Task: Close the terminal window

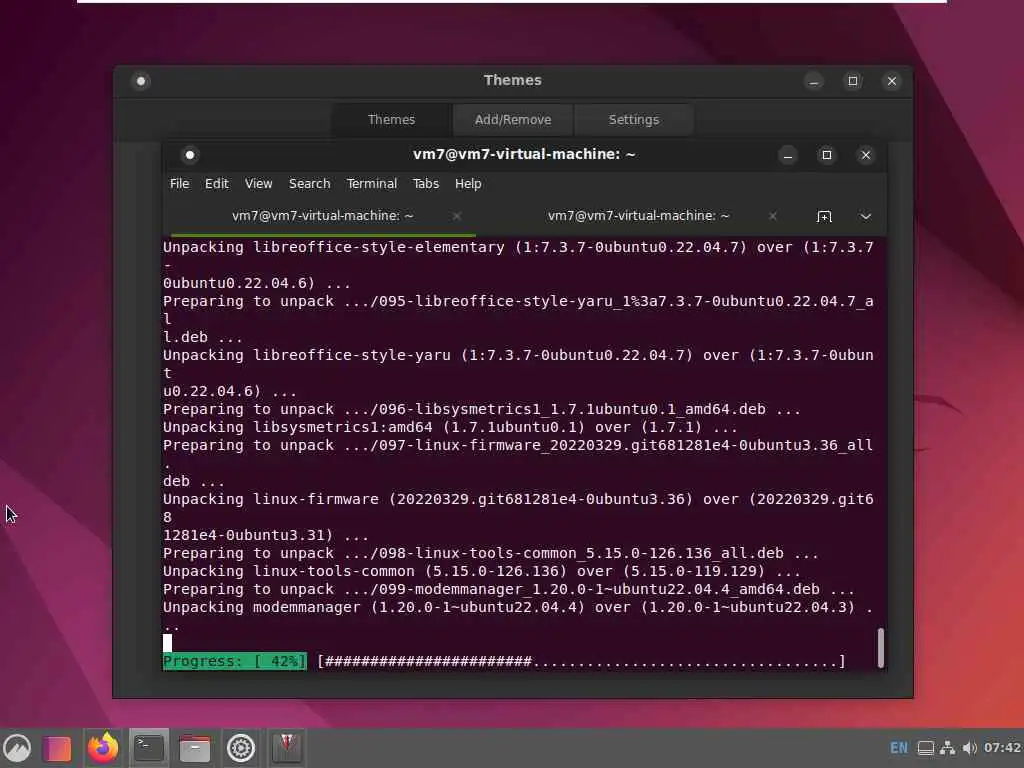Action: (x=866, y=155)
